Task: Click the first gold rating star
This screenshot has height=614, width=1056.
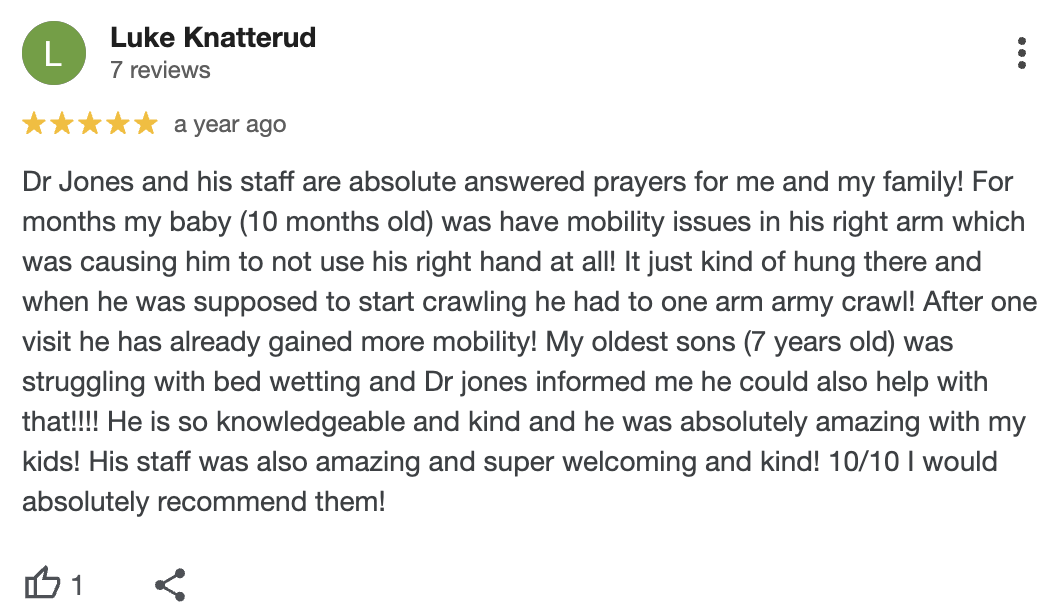Action: tap(34, 124)
